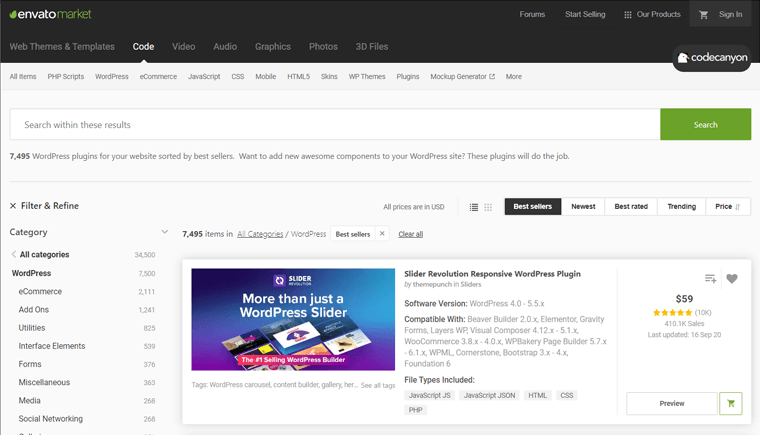
Task: Select WordPress in category sidebar
Action: tap(32, 273)
